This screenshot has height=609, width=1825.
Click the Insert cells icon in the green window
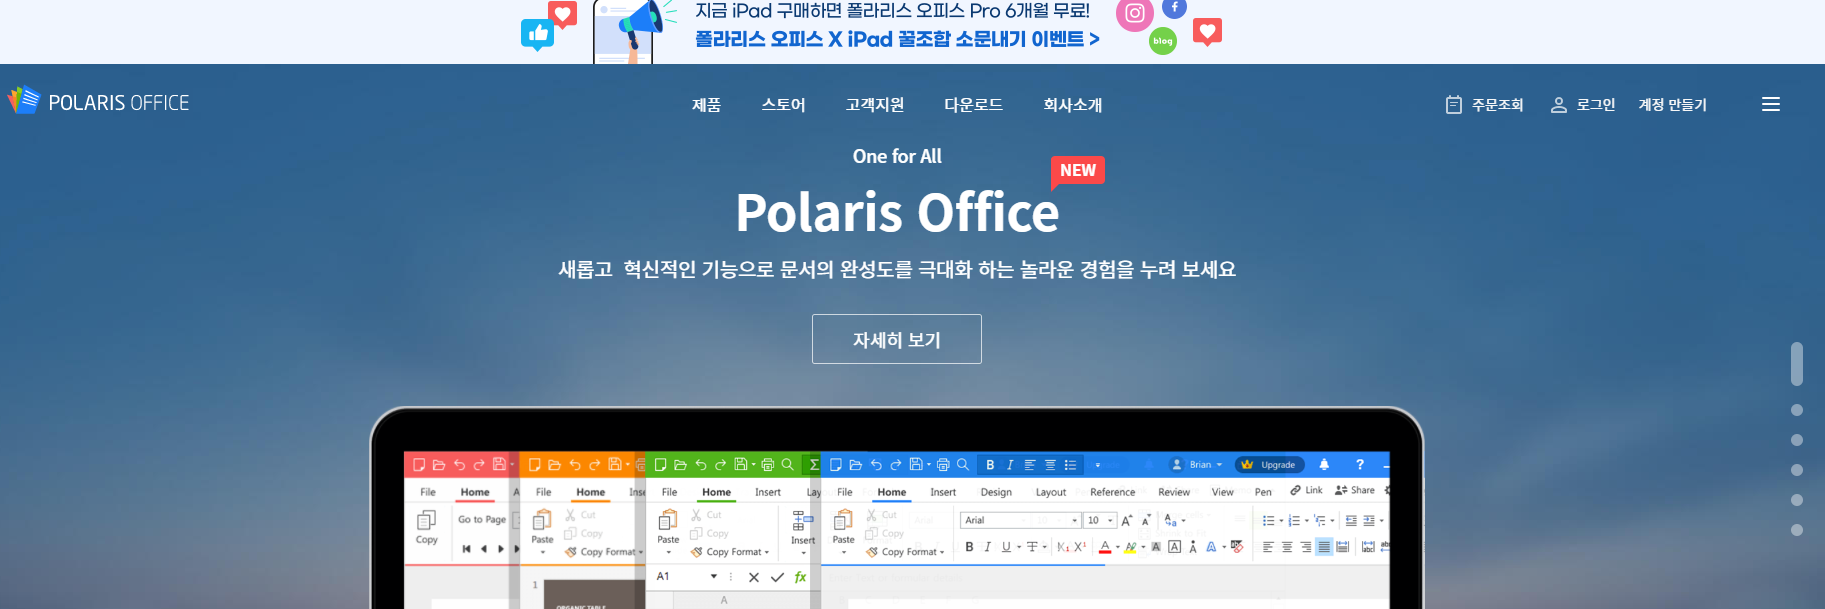click(802, 521)
